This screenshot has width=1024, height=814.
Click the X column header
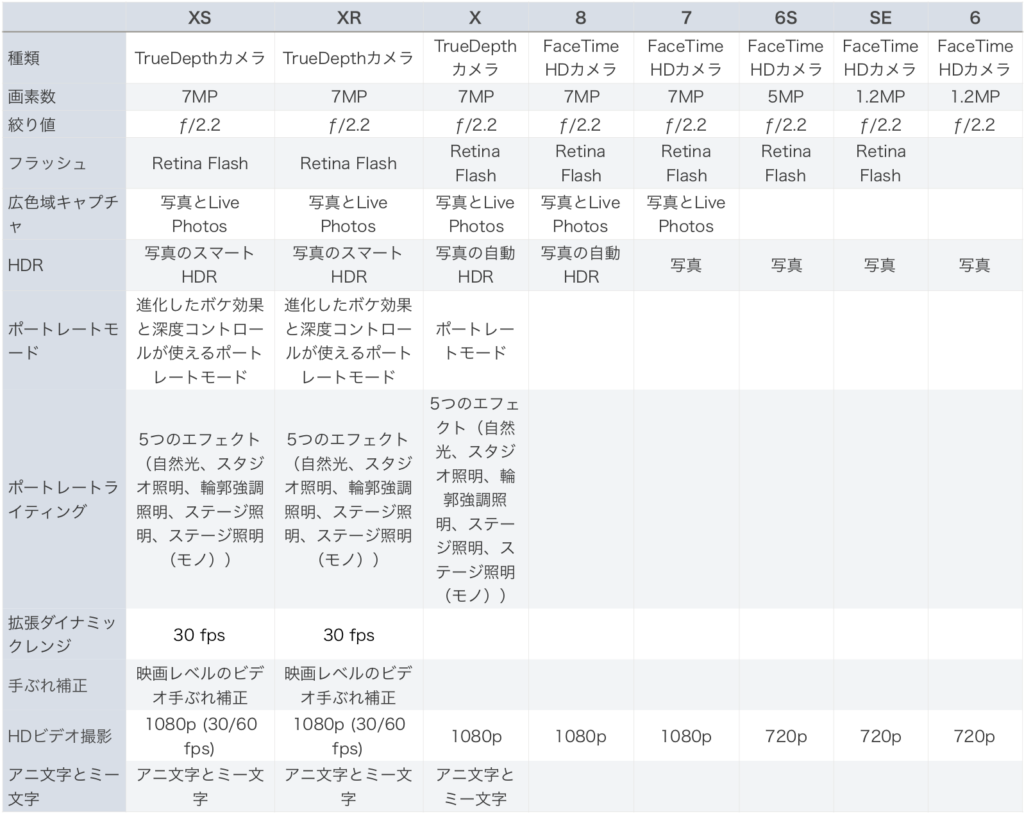[x=475, y=18]
